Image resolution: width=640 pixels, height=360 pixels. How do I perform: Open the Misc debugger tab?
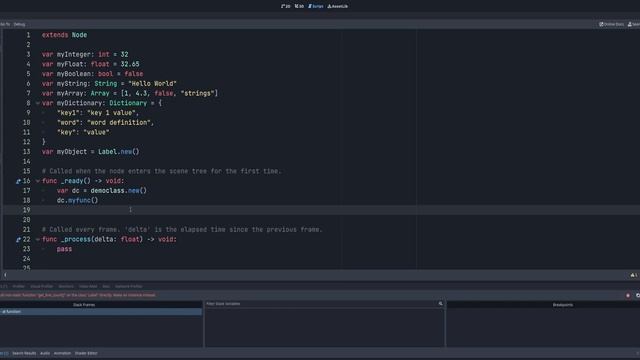(106, 287)
